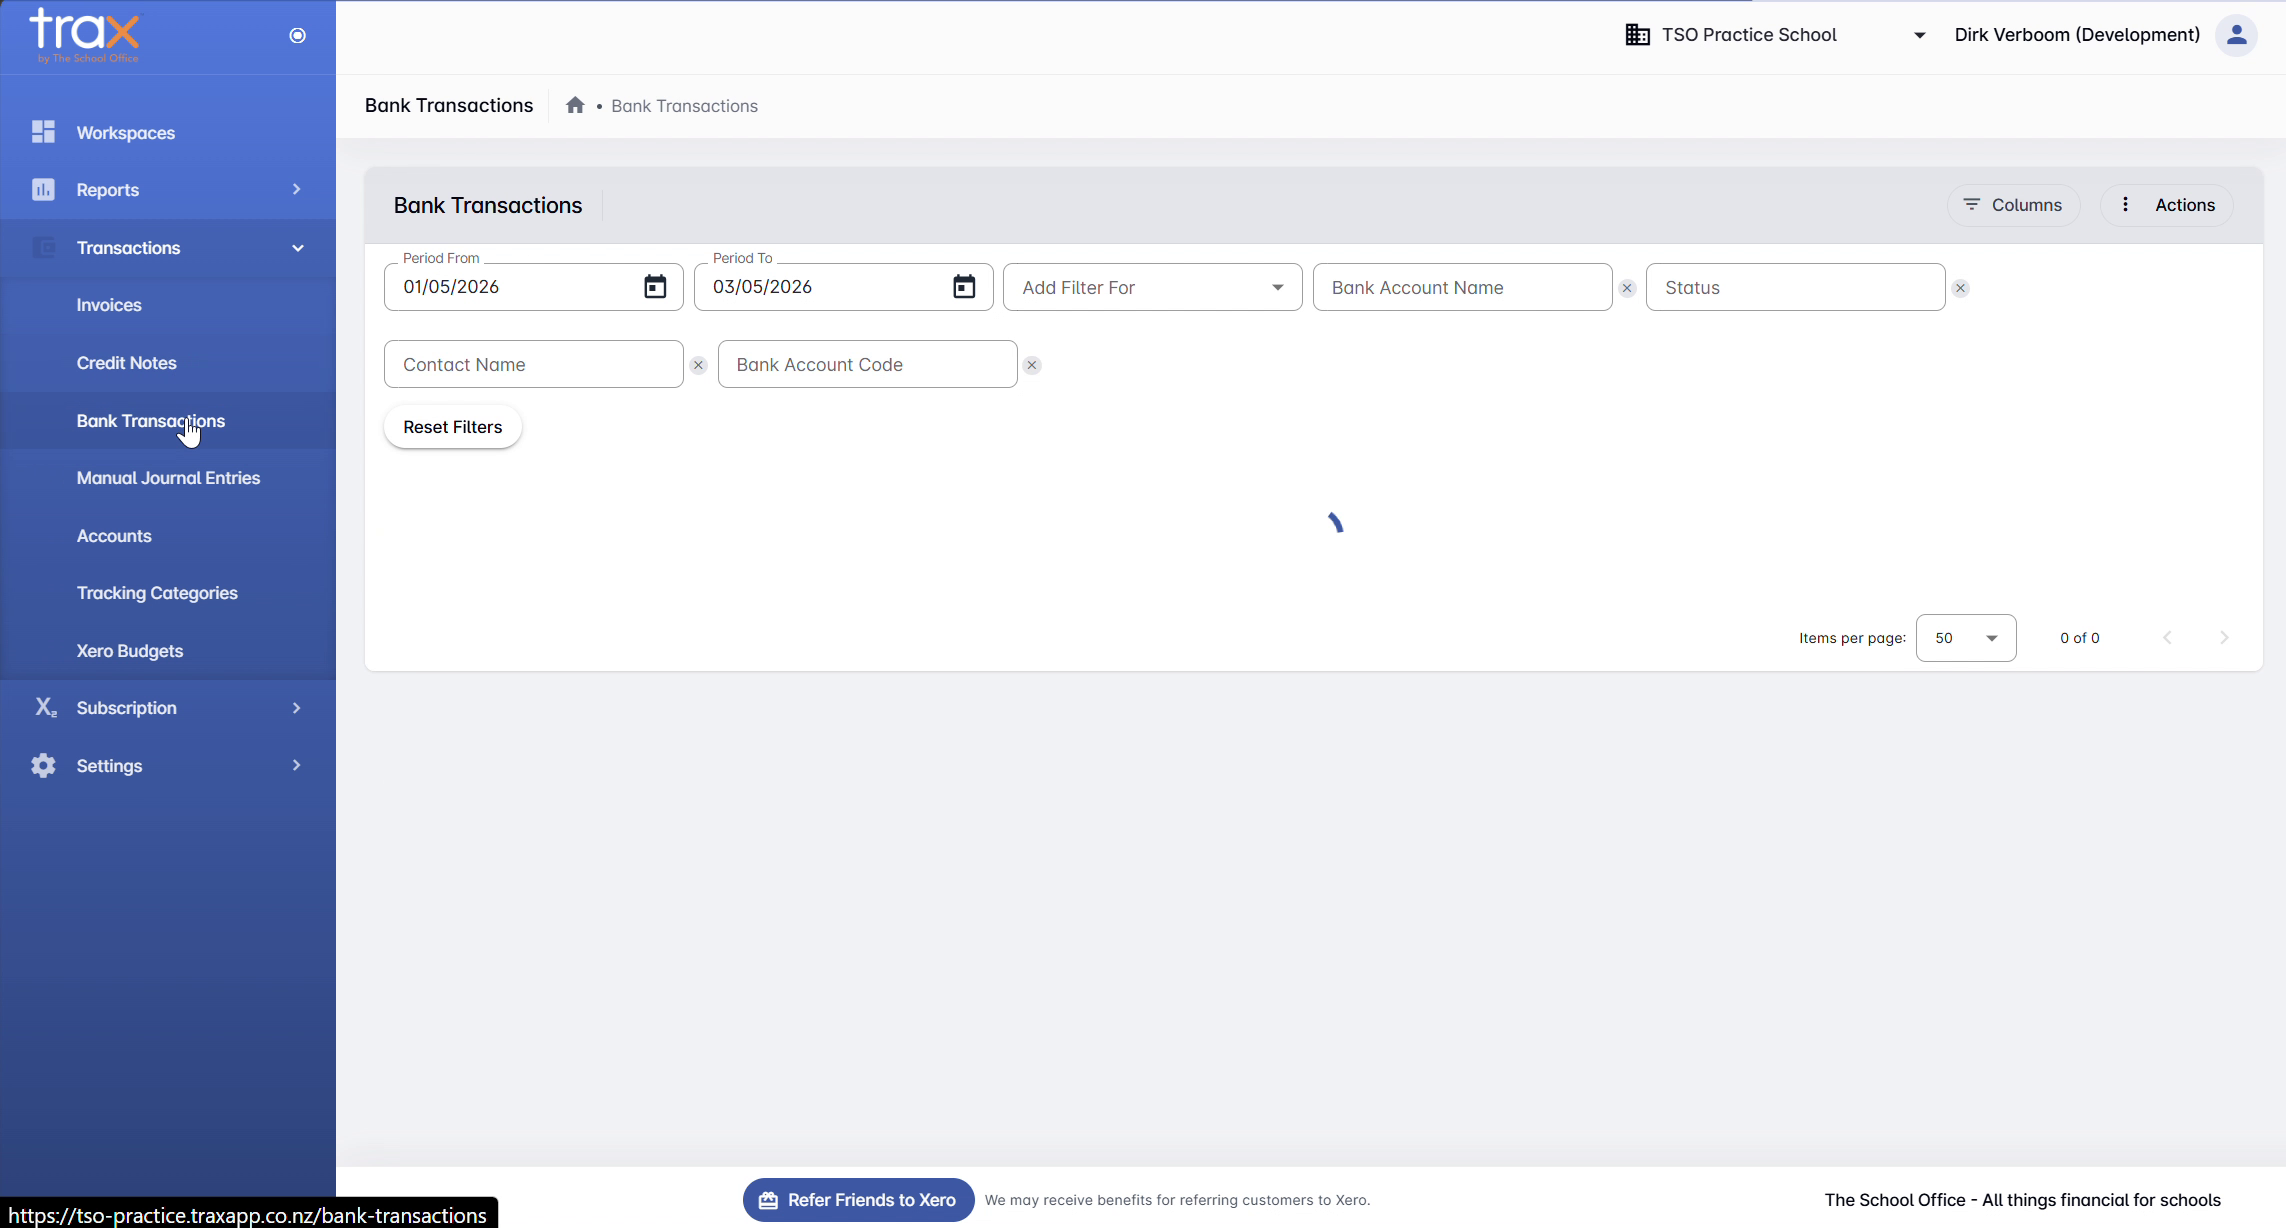
Task: Click the gift icon on Refer button
Action: 768,1200
